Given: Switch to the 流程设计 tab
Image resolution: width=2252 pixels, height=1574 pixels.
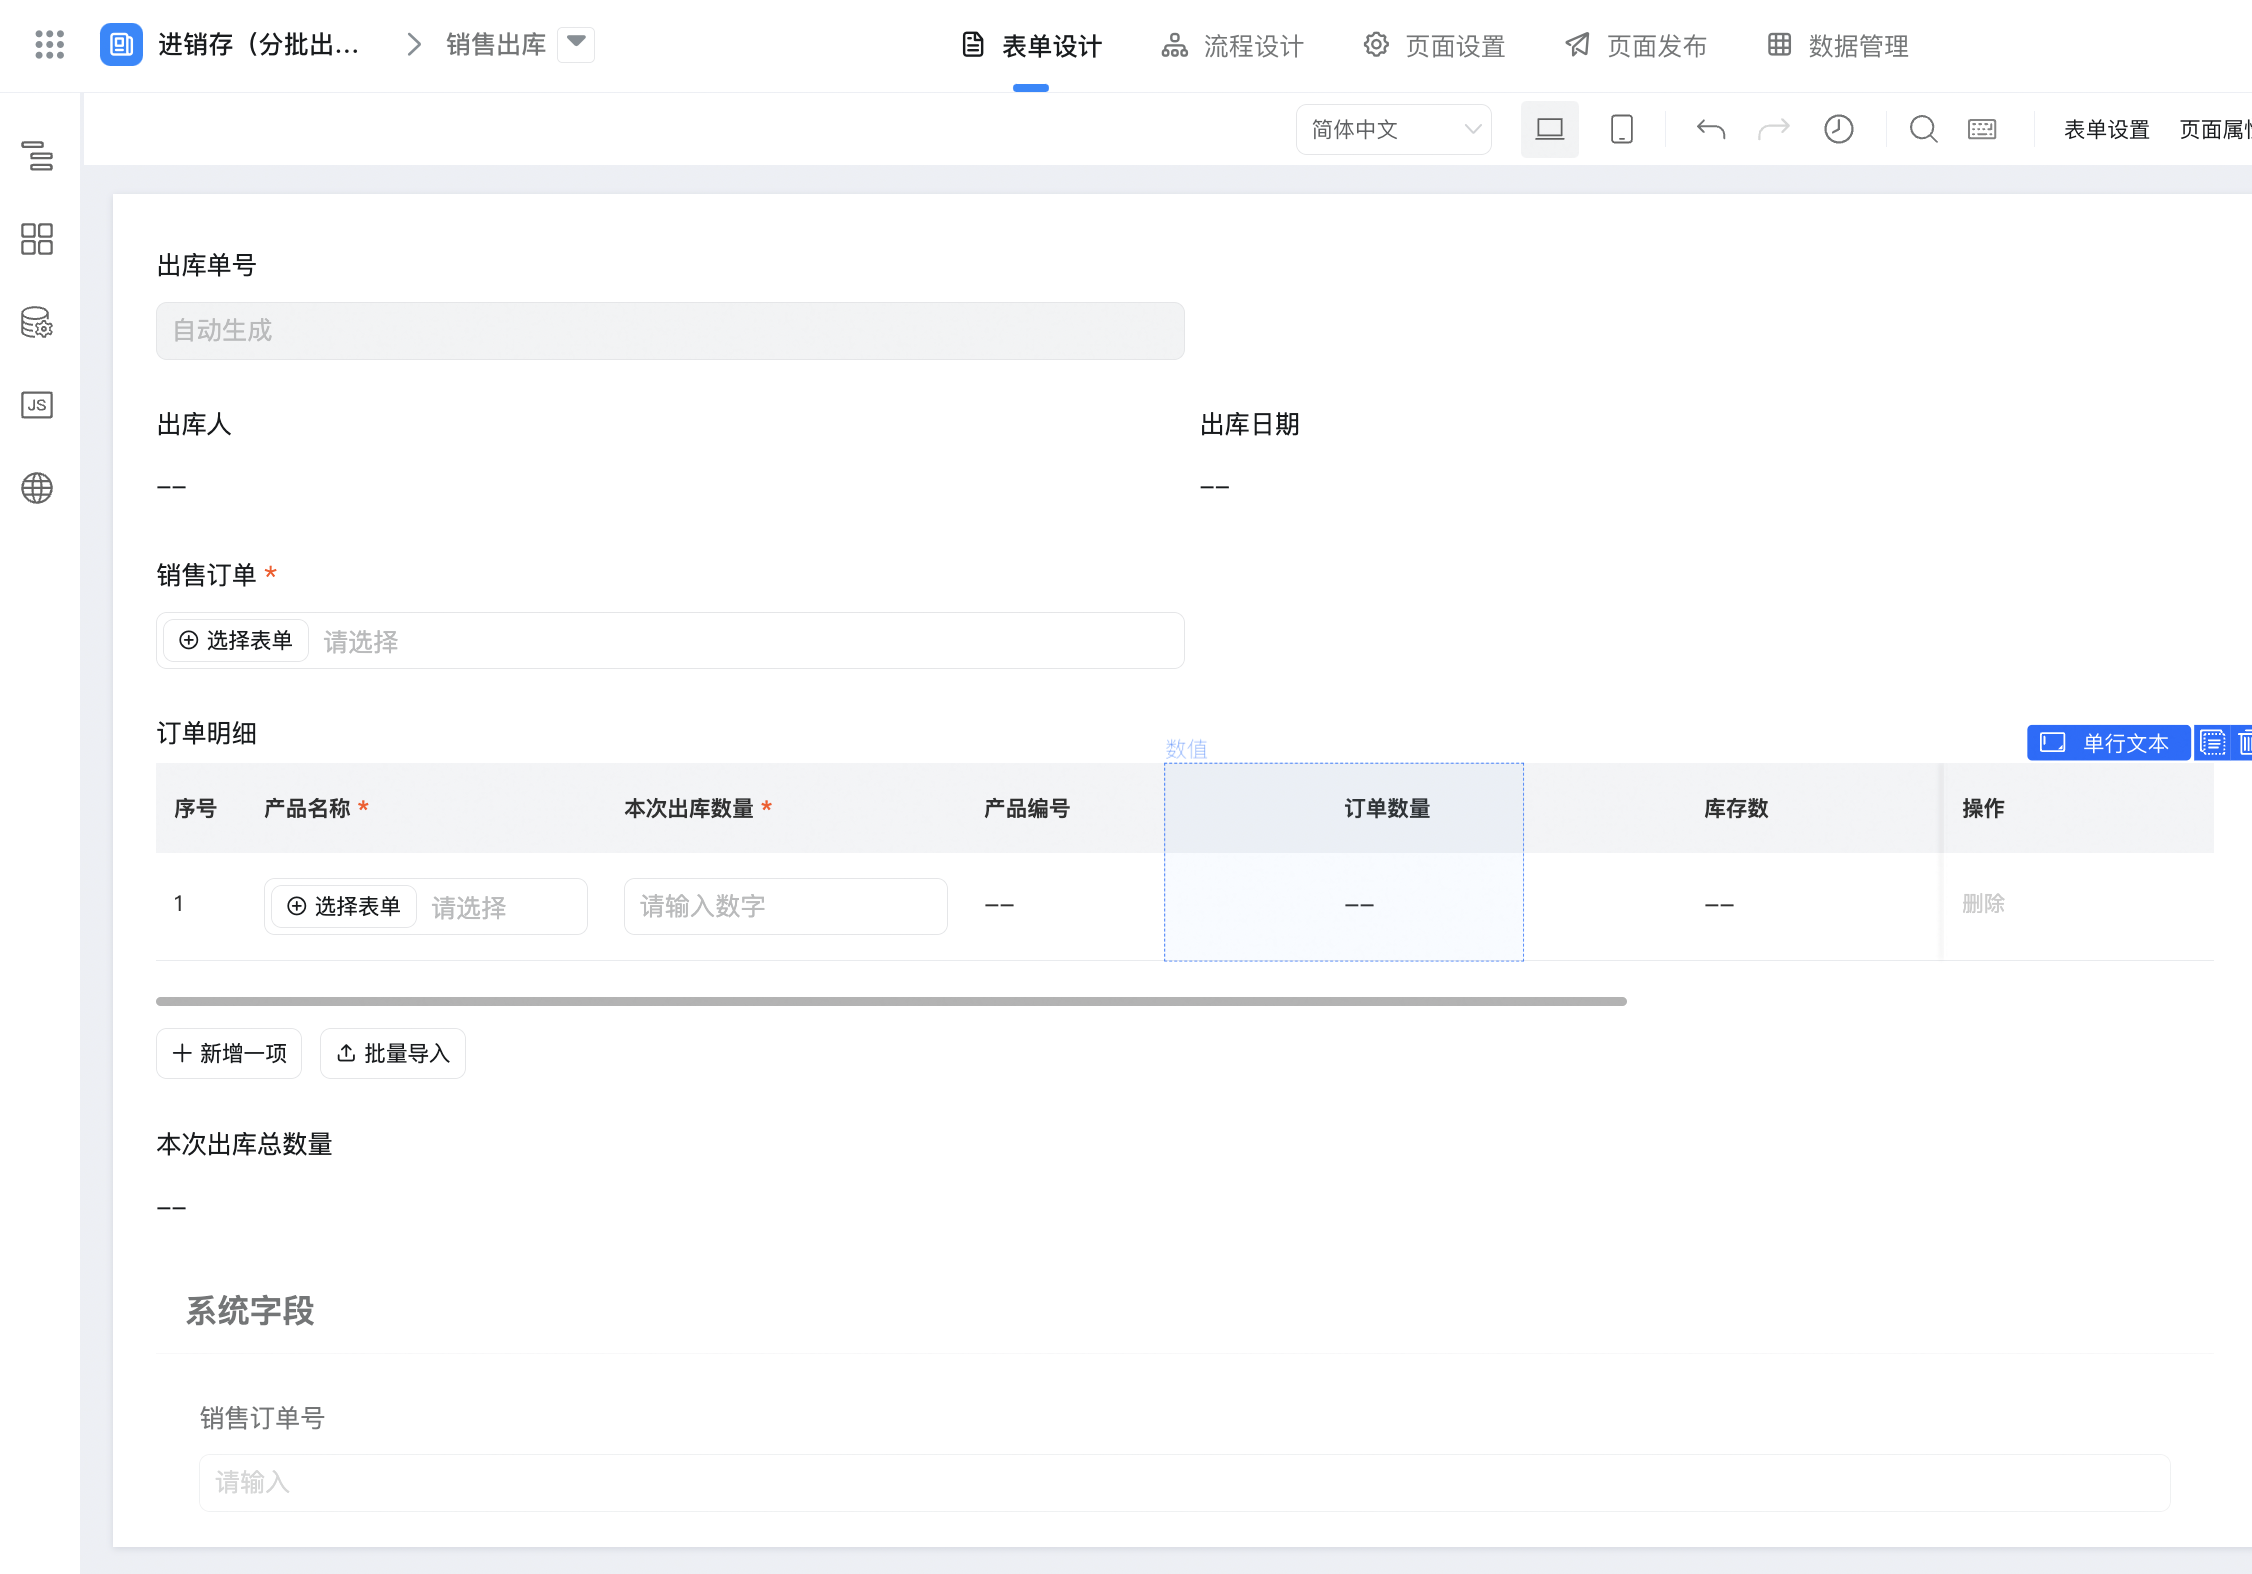Looking at the screenshot, I should click(1233, 46).
